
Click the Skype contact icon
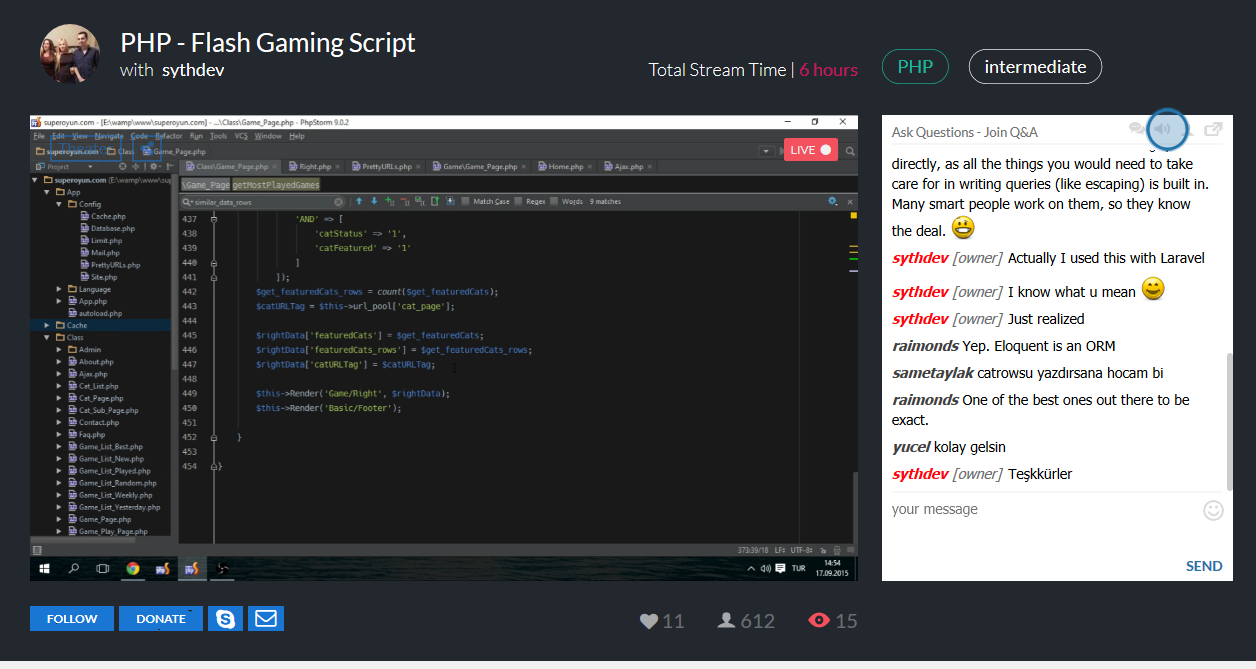click(225, 618)
